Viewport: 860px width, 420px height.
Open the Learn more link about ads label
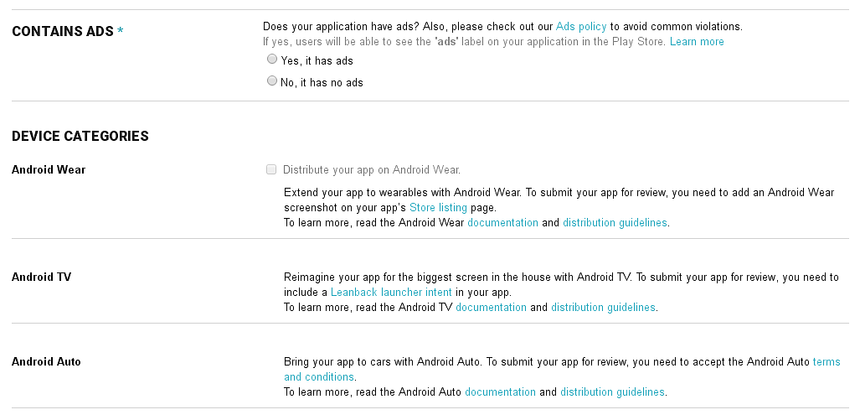(x=697, y=42)
